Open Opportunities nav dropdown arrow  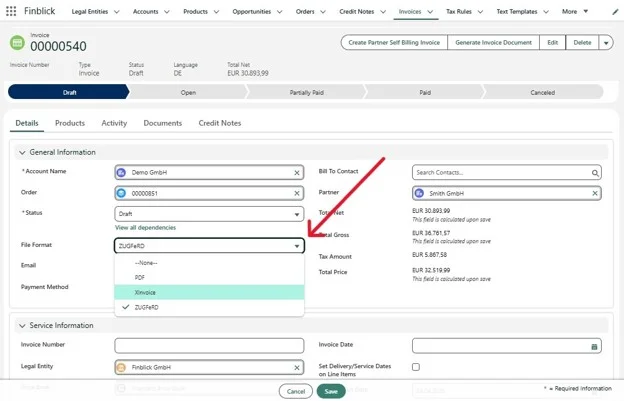(279, 12)
